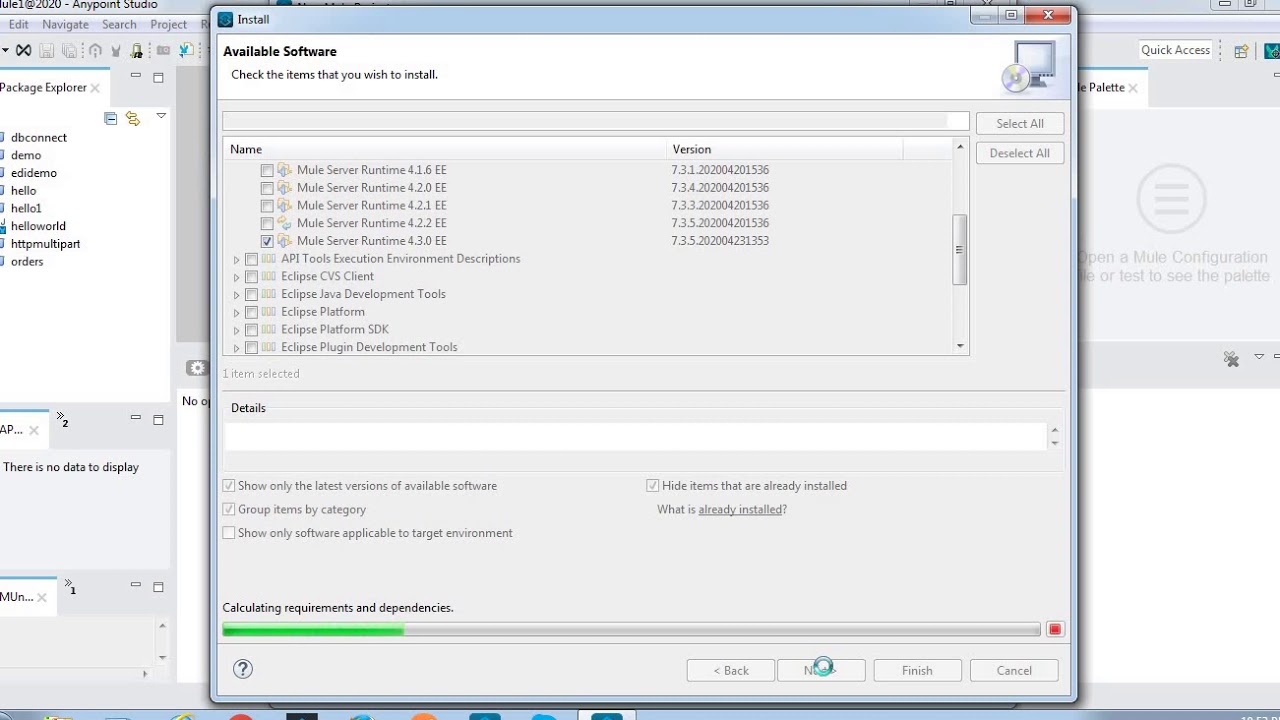Check Mule Server Runtime 4.2.0 EE

point(267,188)
